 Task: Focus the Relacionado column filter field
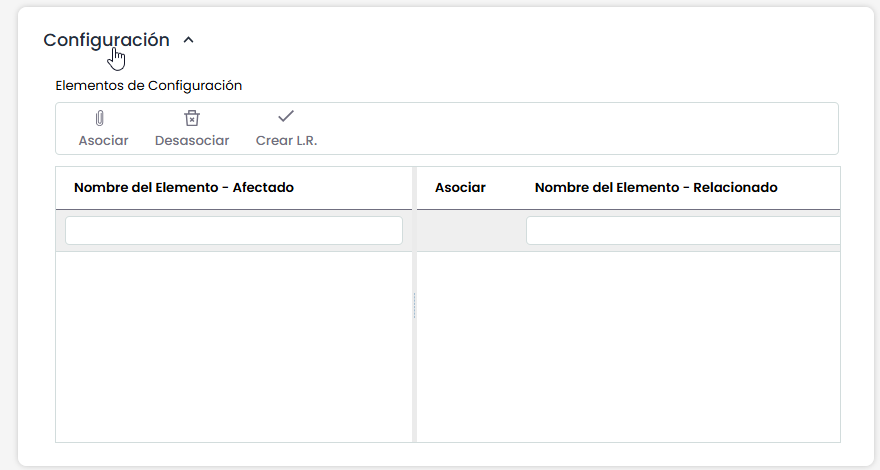682,231
